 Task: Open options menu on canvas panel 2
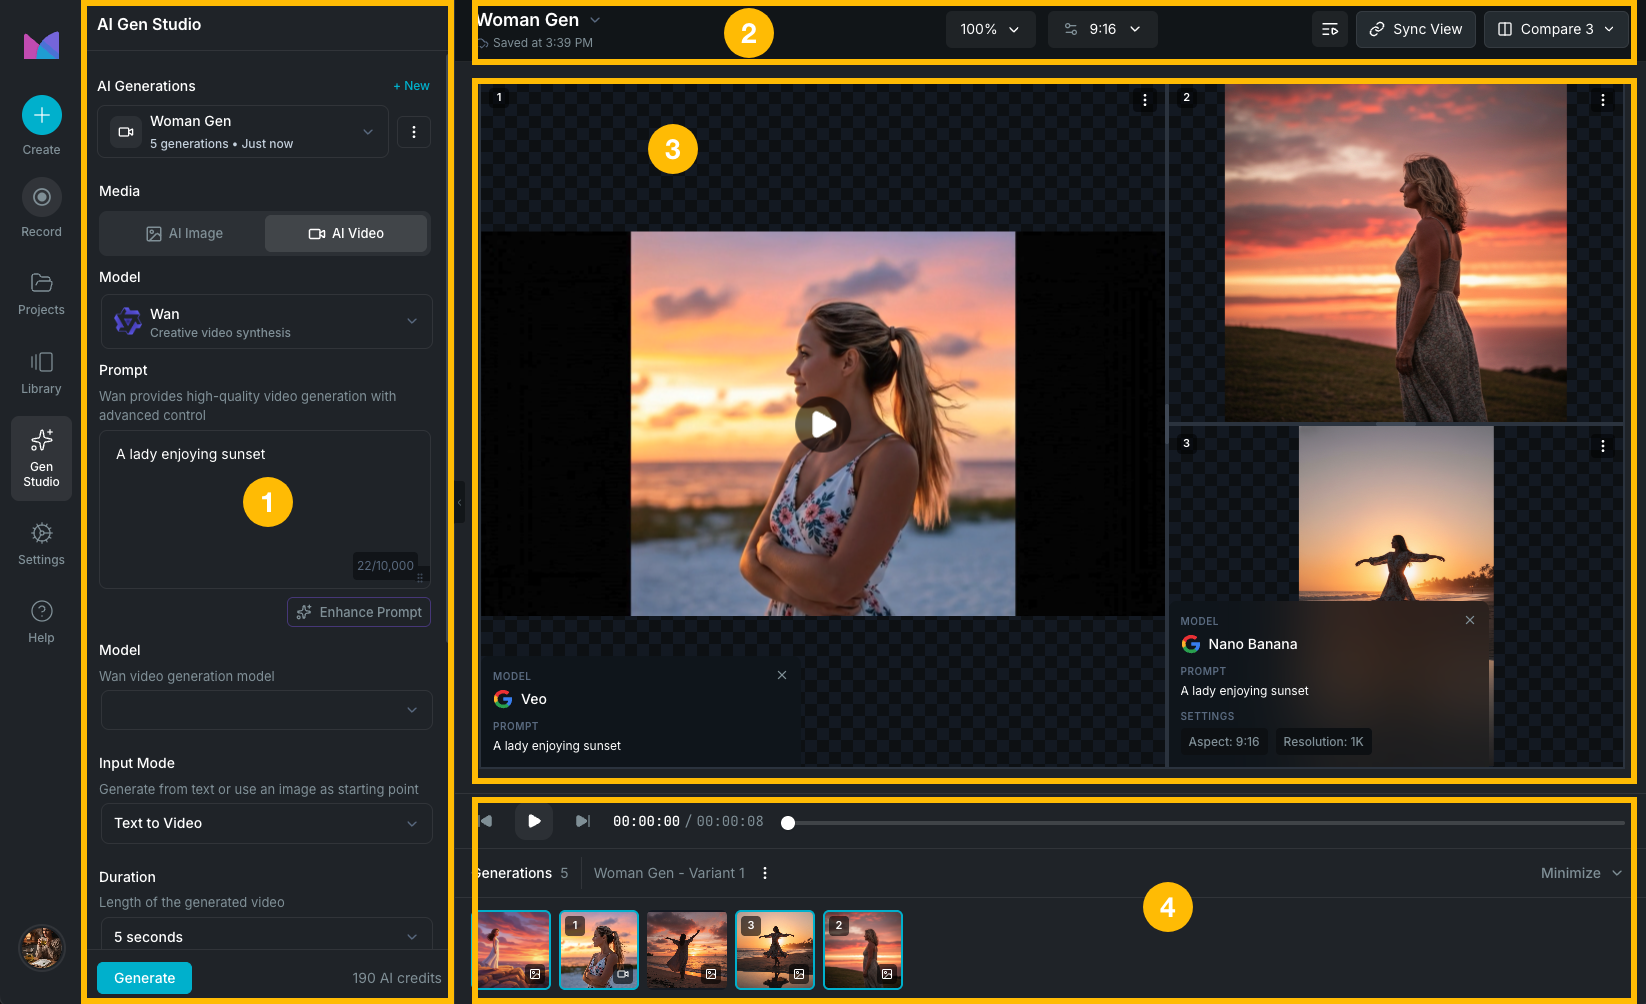pyautogui.click(x=1602, y=100)
